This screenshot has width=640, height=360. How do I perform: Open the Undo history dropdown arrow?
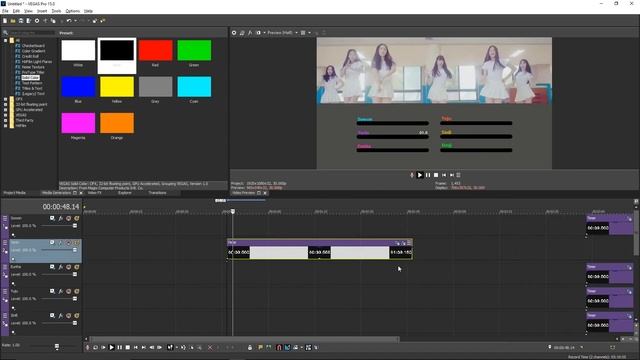(75, 21)
